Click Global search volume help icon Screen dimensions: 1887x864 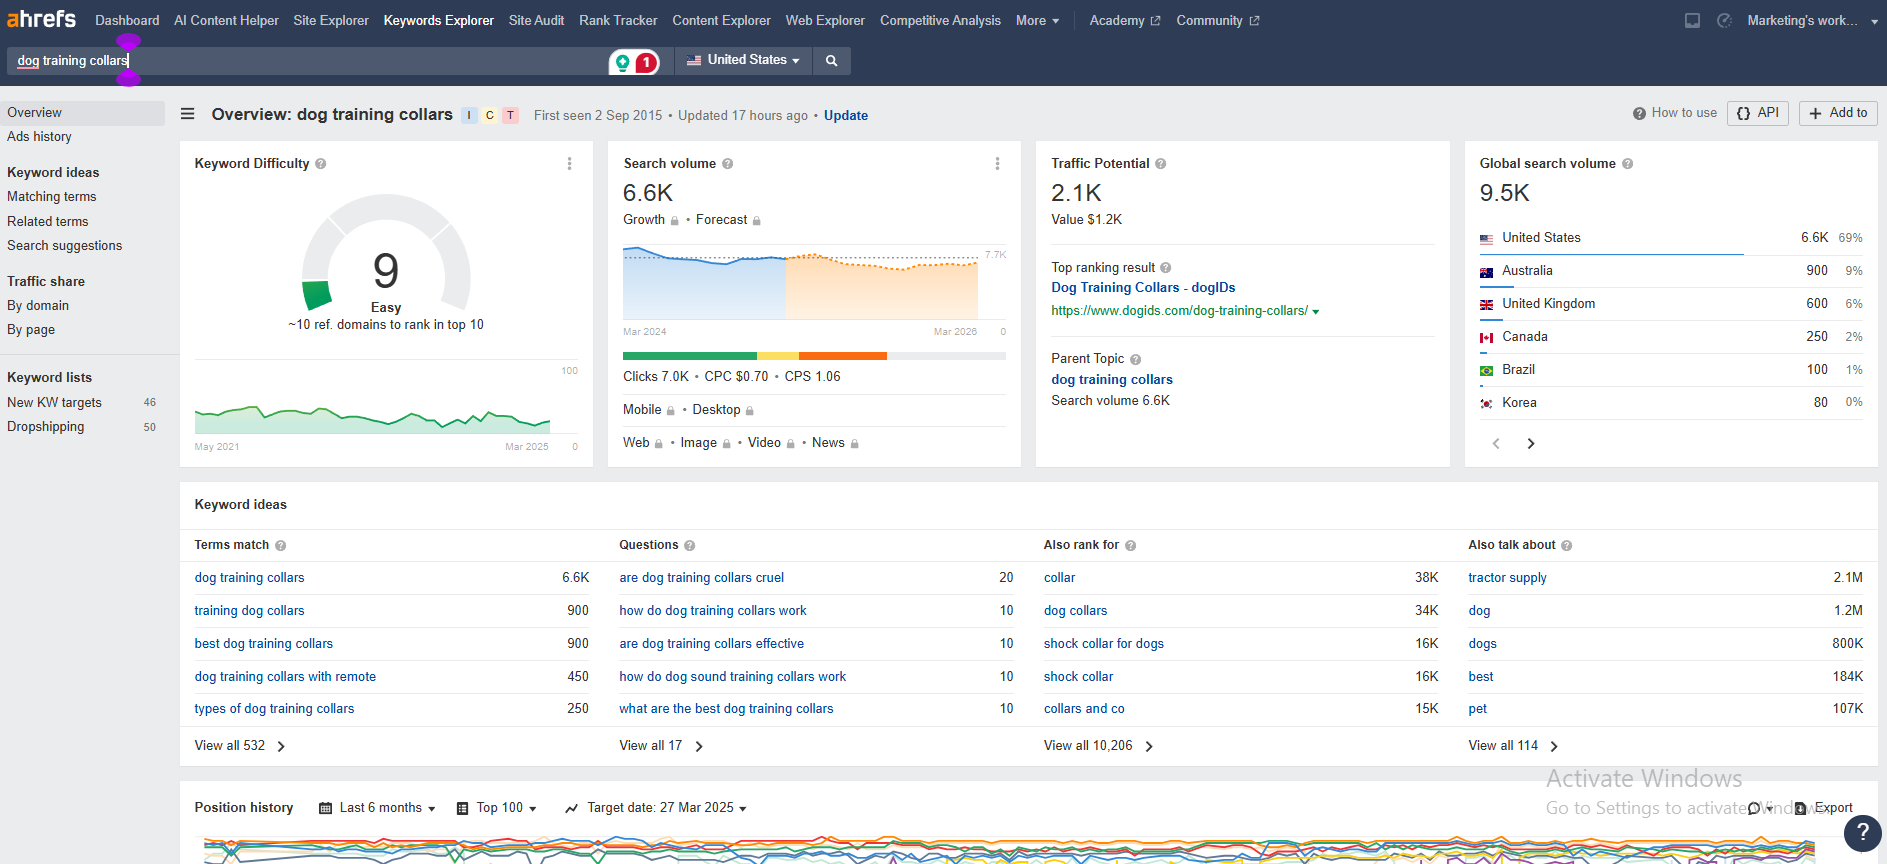pos(1627,164)
